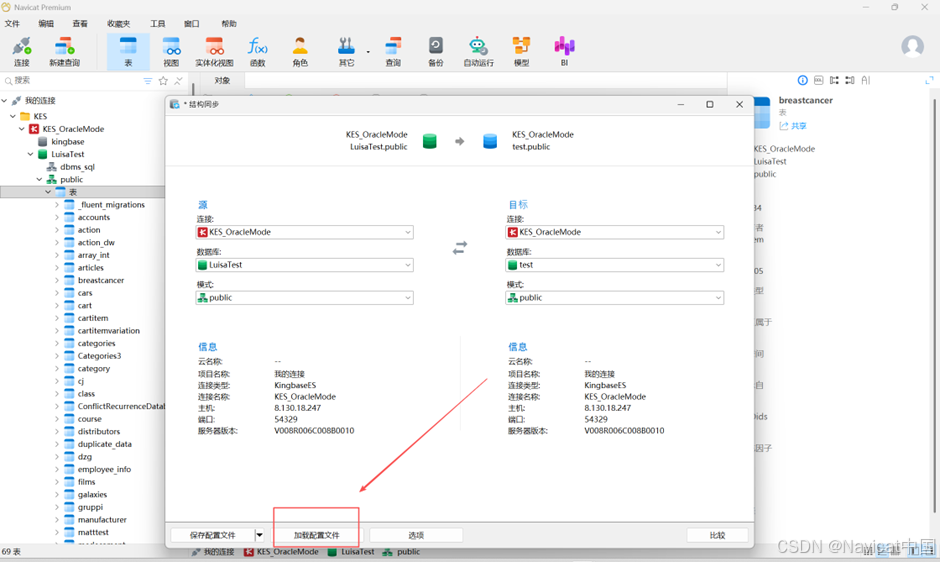
Task: Select the View (视图) toolbar icon
Action: pyautogui.click(x=171, y=52)
